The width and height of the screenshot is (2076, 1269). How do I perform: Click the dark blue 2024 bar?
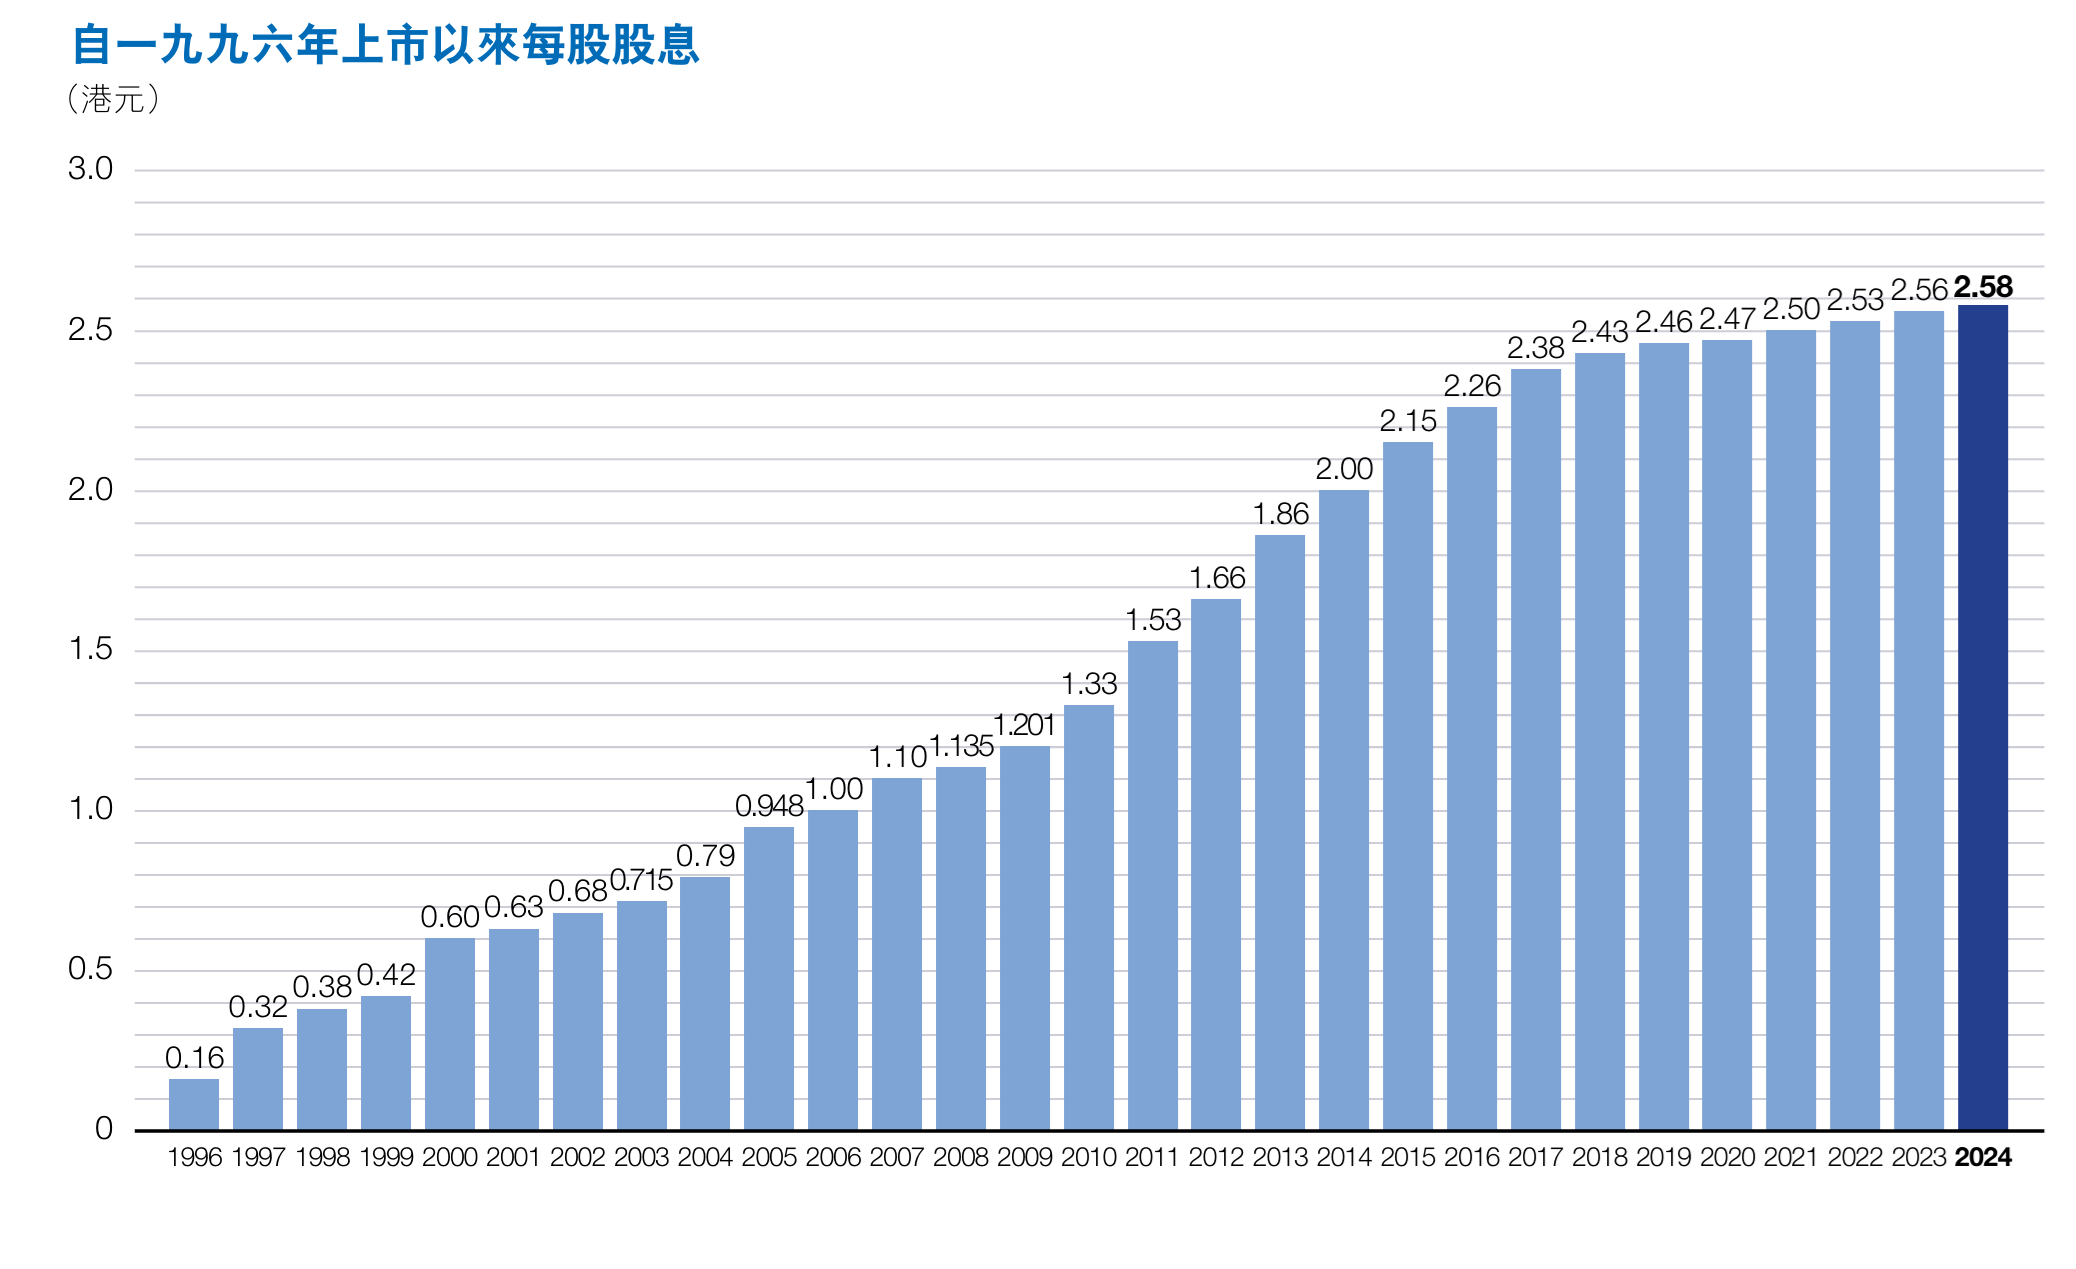1982,717
